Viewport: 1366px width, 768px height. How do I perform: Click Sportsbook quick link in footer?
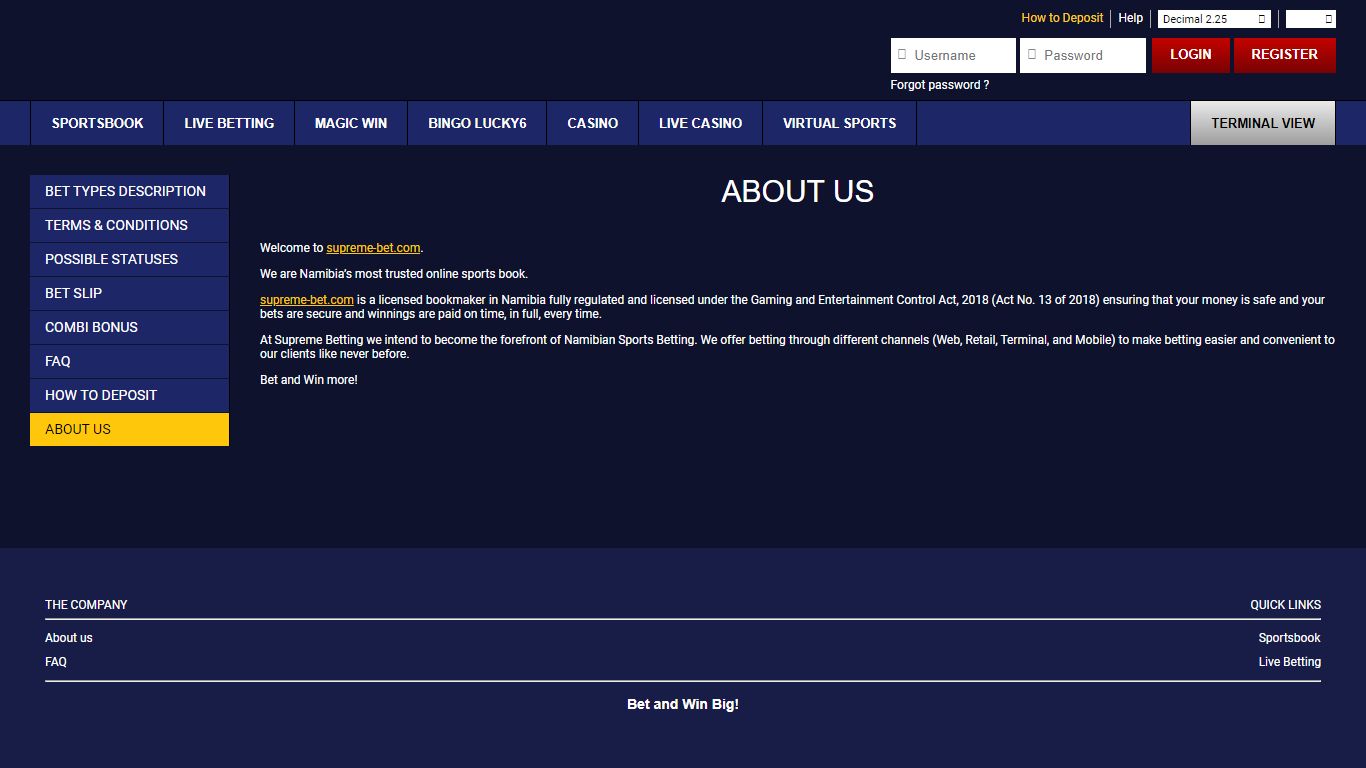[x=1290, y=638]
